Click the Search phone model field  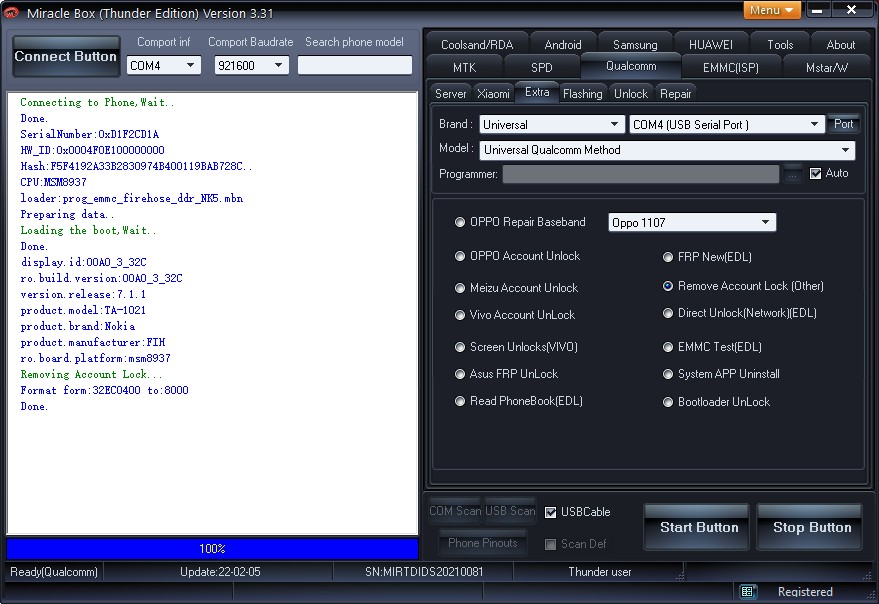click(x=354, y=65)
